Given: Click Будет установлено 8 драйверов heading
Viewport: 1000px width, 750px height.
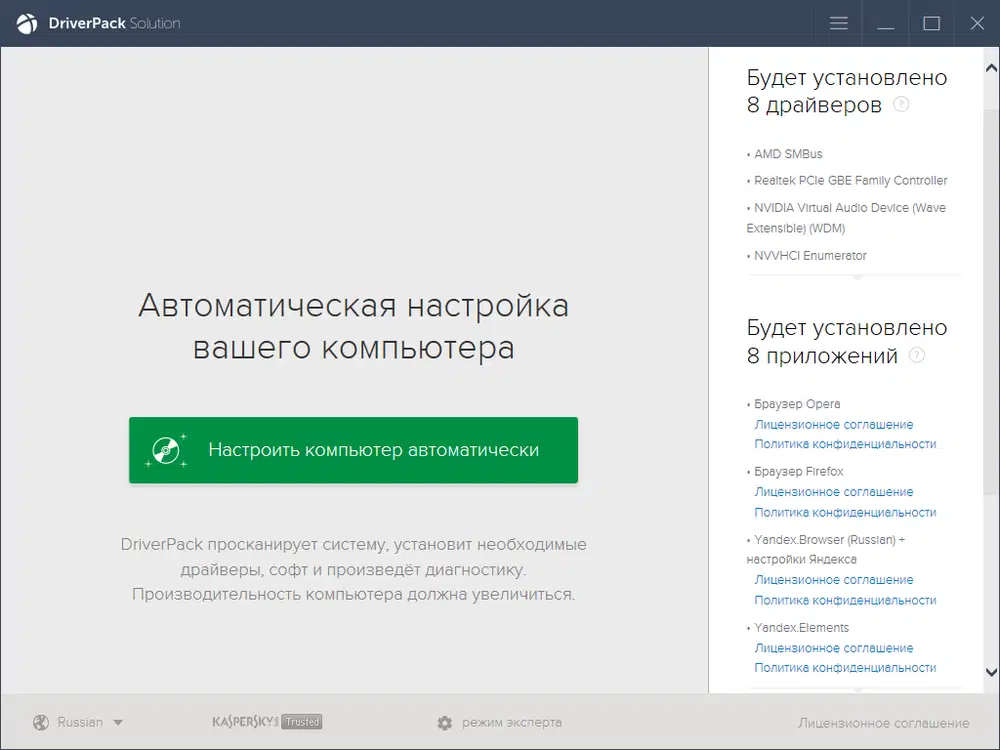Looking at the screenshot, I should (847, 91).
